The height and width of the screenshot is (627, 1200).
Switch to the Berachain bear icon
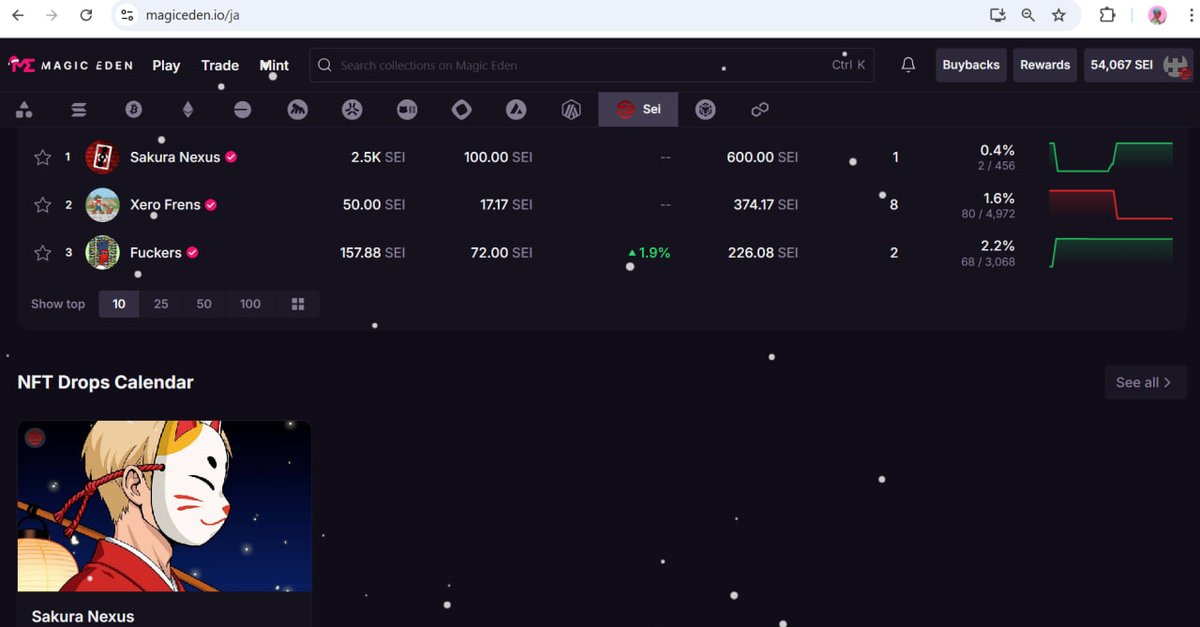click(x=297, y=110)
